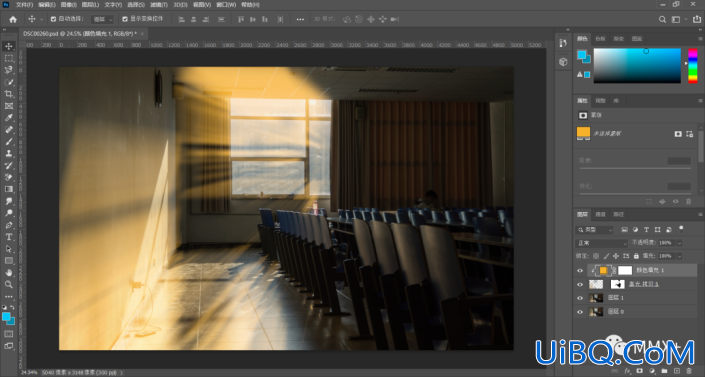Select the Brush tool

point(9,142)
